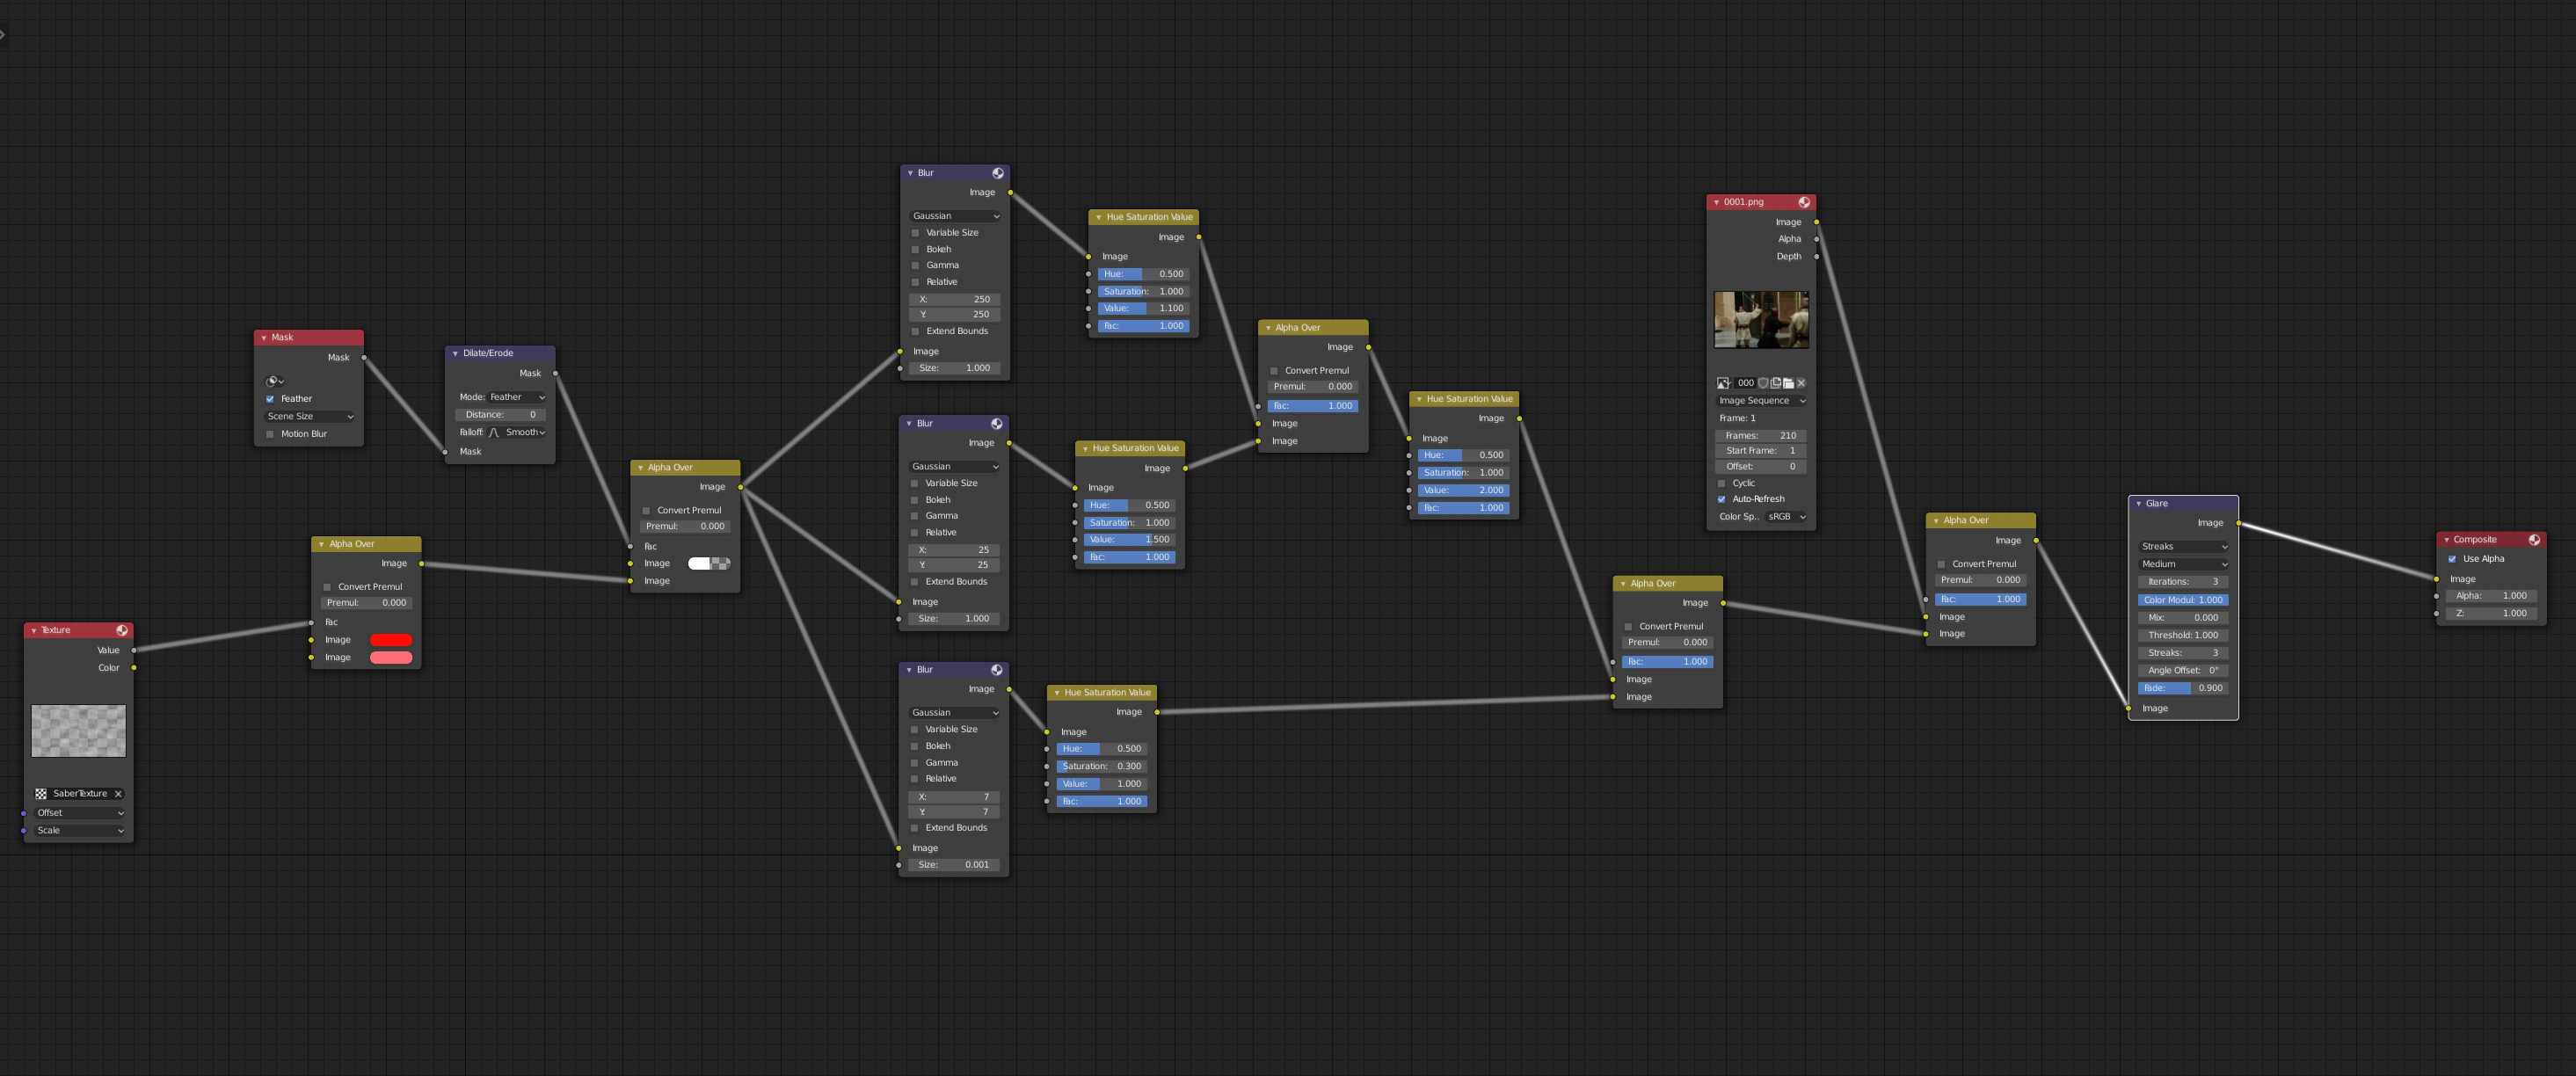This screenshot has width=2576, height=1076.
Task: Disable Feather checkbox in Mask node
Action: (270, 399)
